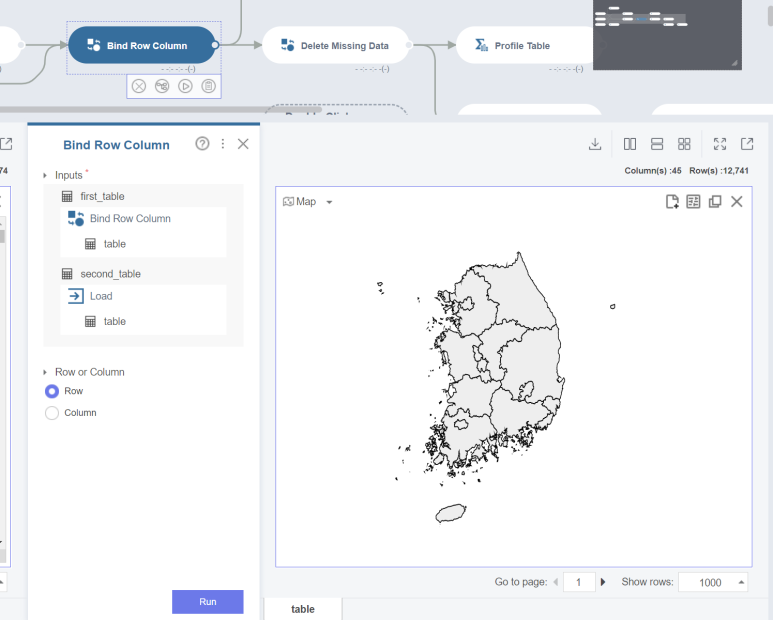This screenshot has width=773, height=620.
Task: Select the Row radio option
Action: [x=52, y=391]
